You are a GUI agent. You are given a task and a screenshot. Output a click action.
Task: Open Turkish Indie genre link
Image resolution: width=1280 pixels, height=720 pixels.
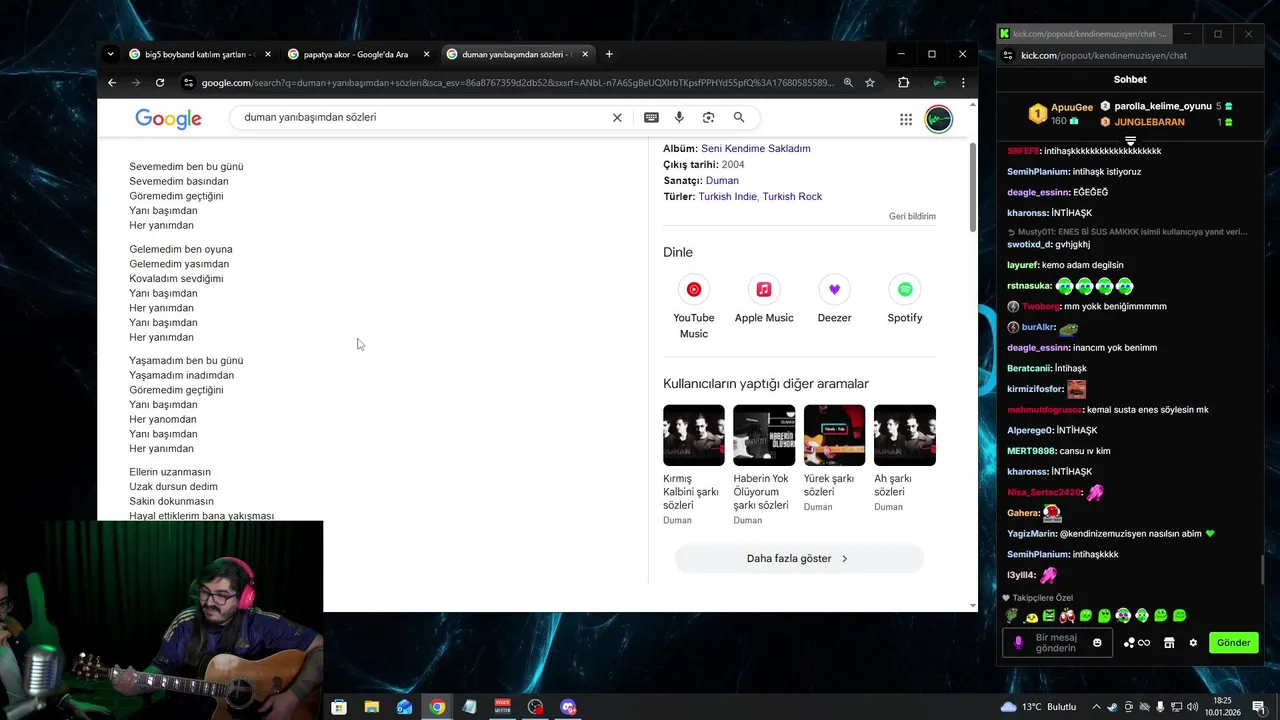[727, 196]
